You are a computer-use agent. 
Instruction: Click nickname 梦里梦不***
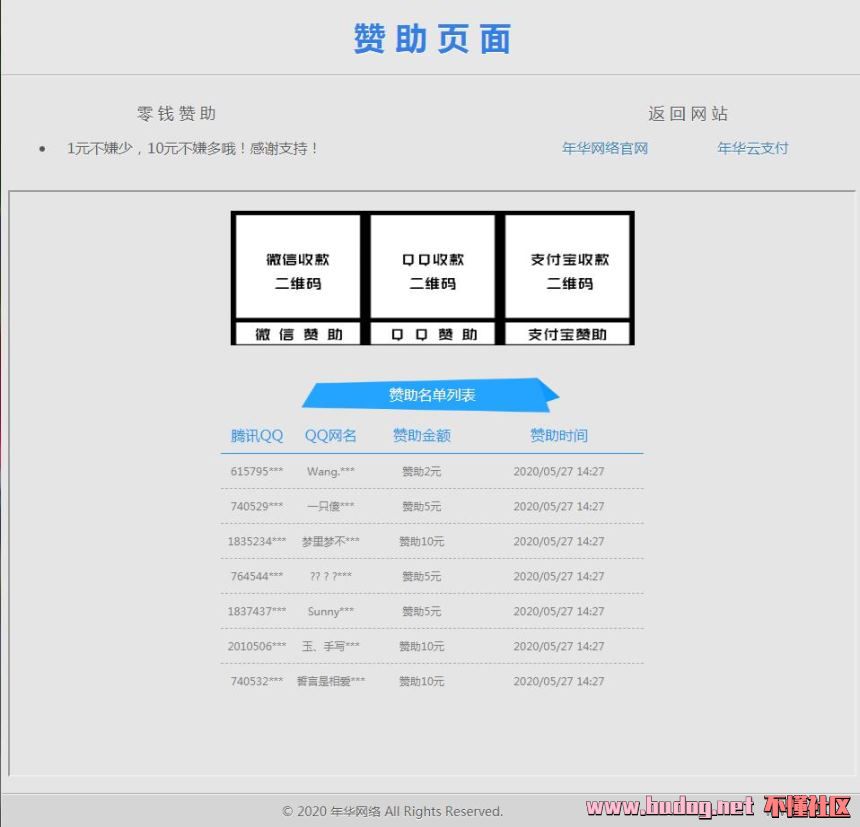tap(331, 541)
